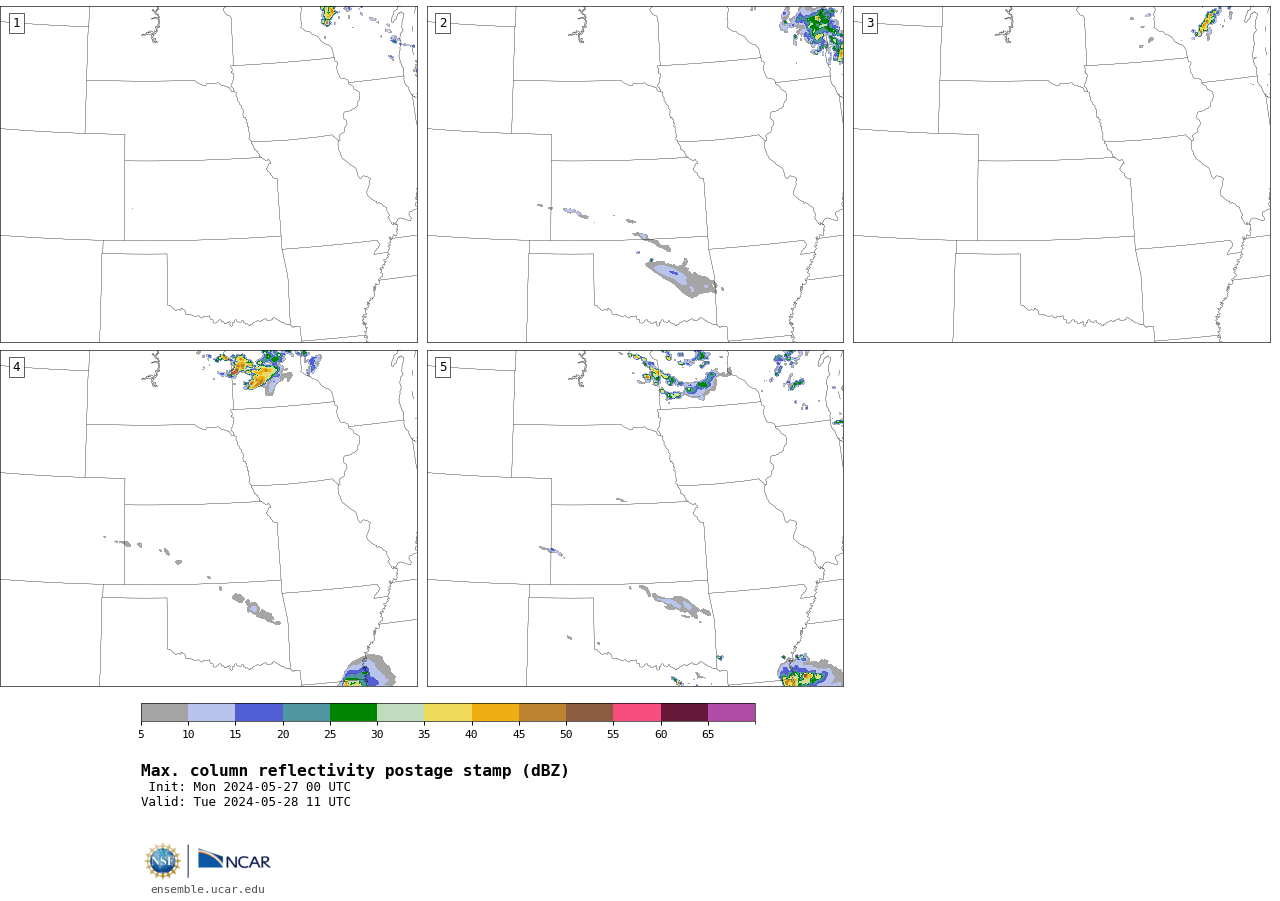Click the orange 40-45 dBZ swatch
The height and width of the screenshot is (901, 1280).
tap(495, 713)
